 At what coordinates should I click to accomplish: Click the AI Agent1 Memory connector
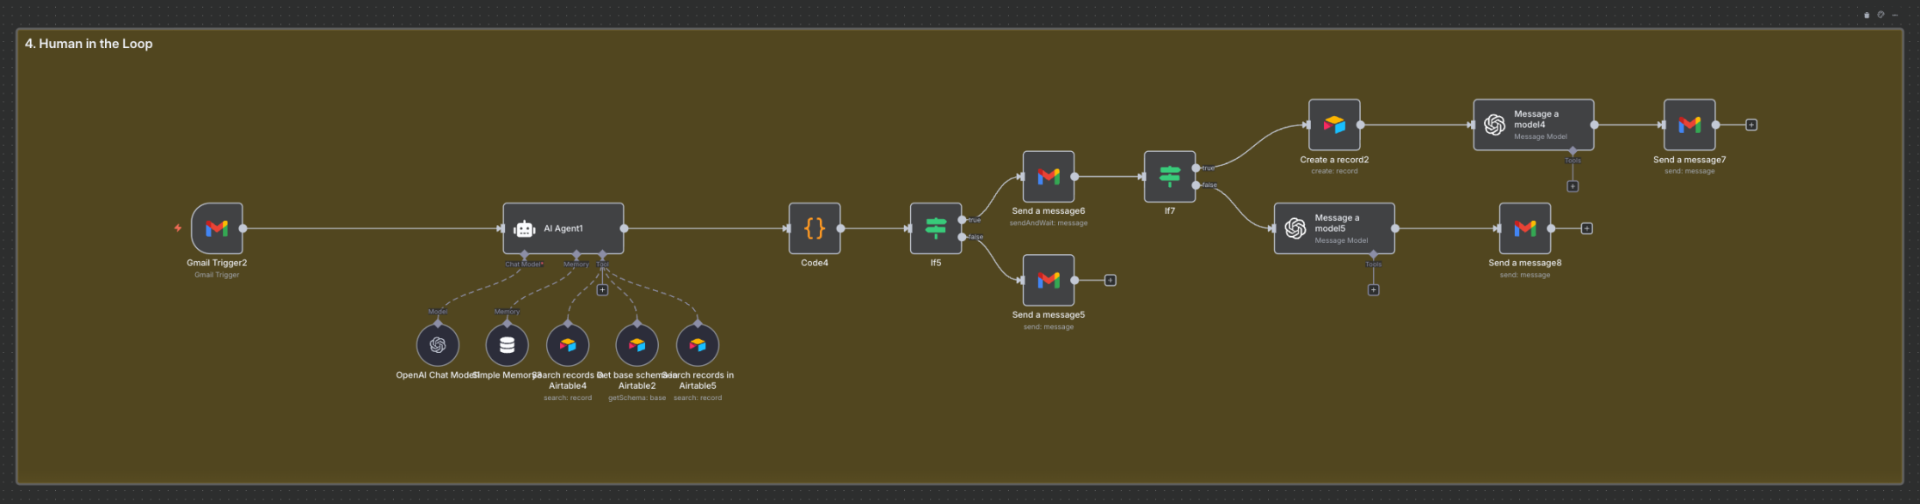coord(576,255)
